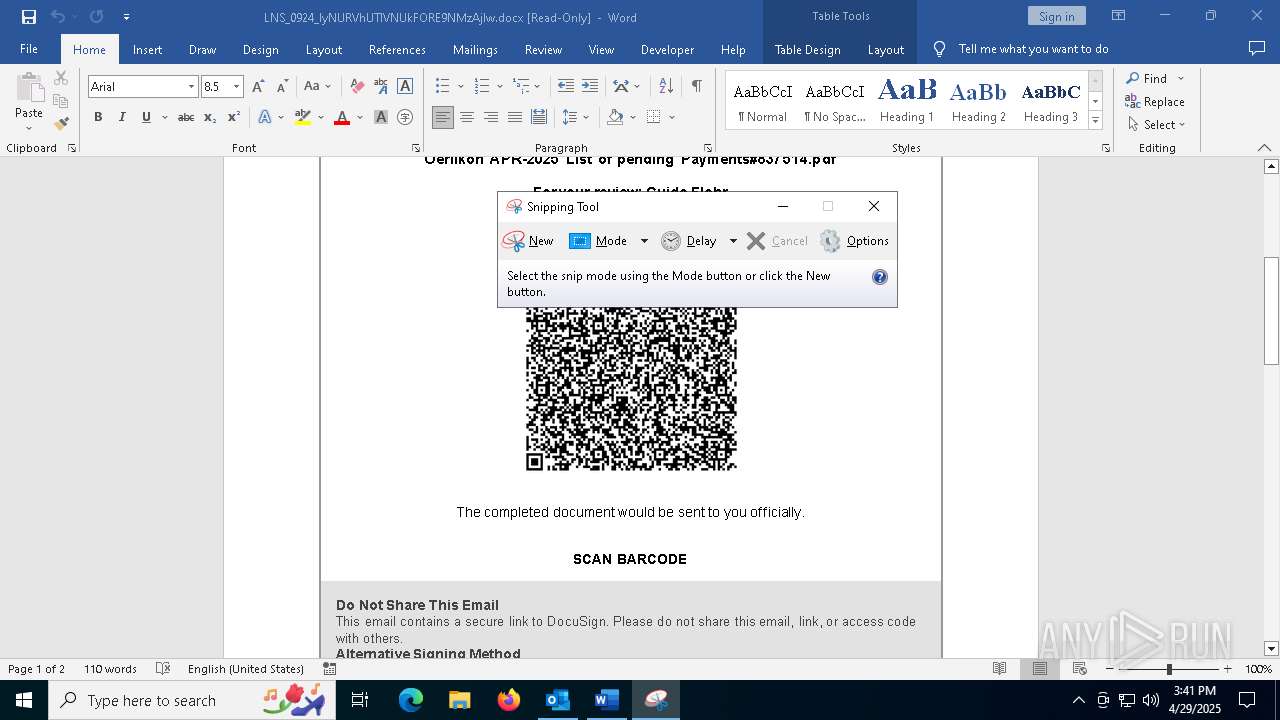Viewport: 1280px width, 720px height.
Task: Click Replace in Editing group
Action: 1155,101
